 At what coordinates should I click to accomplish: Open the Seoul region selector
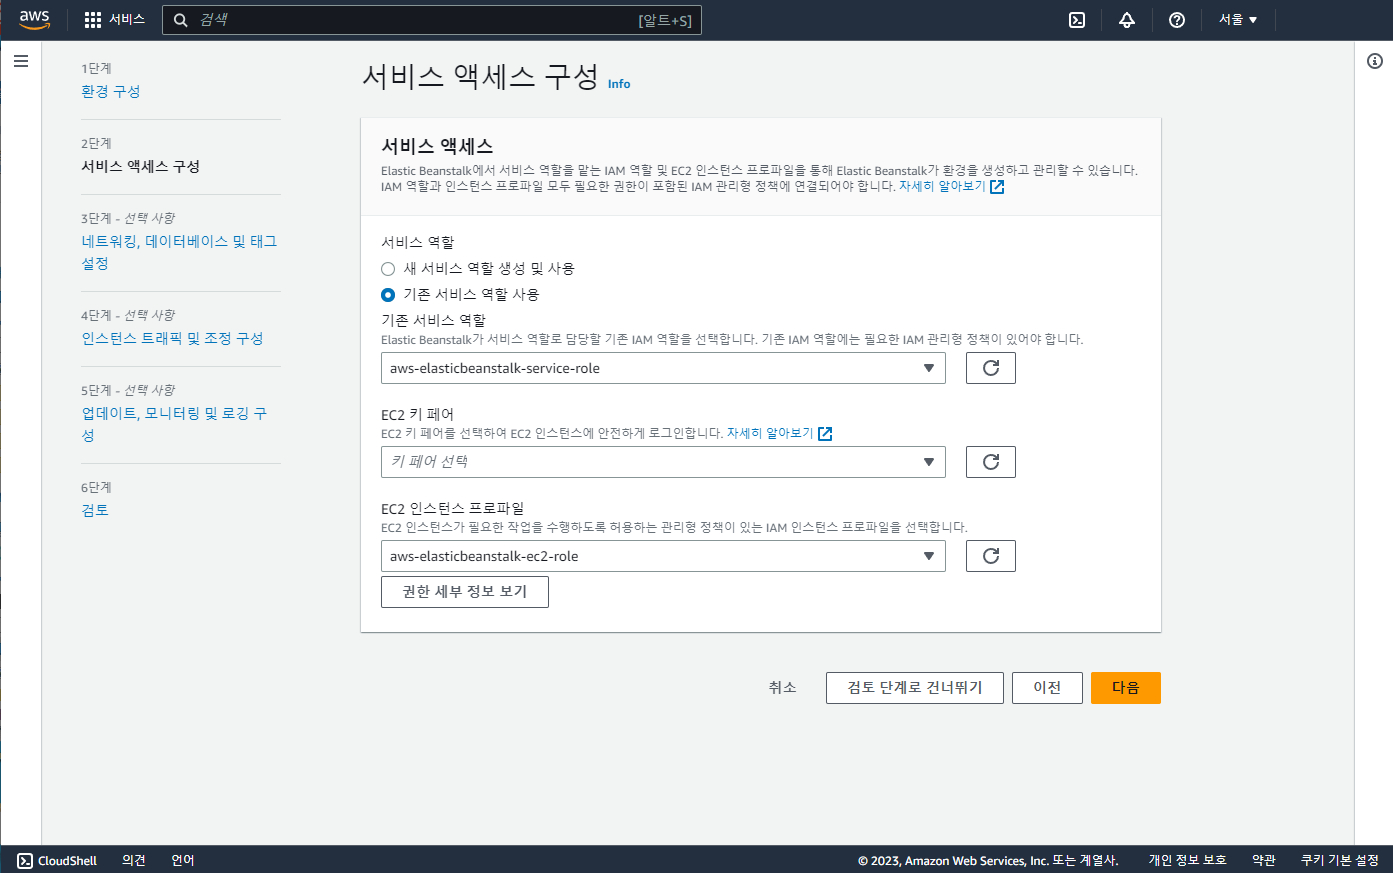[1238, 20]
